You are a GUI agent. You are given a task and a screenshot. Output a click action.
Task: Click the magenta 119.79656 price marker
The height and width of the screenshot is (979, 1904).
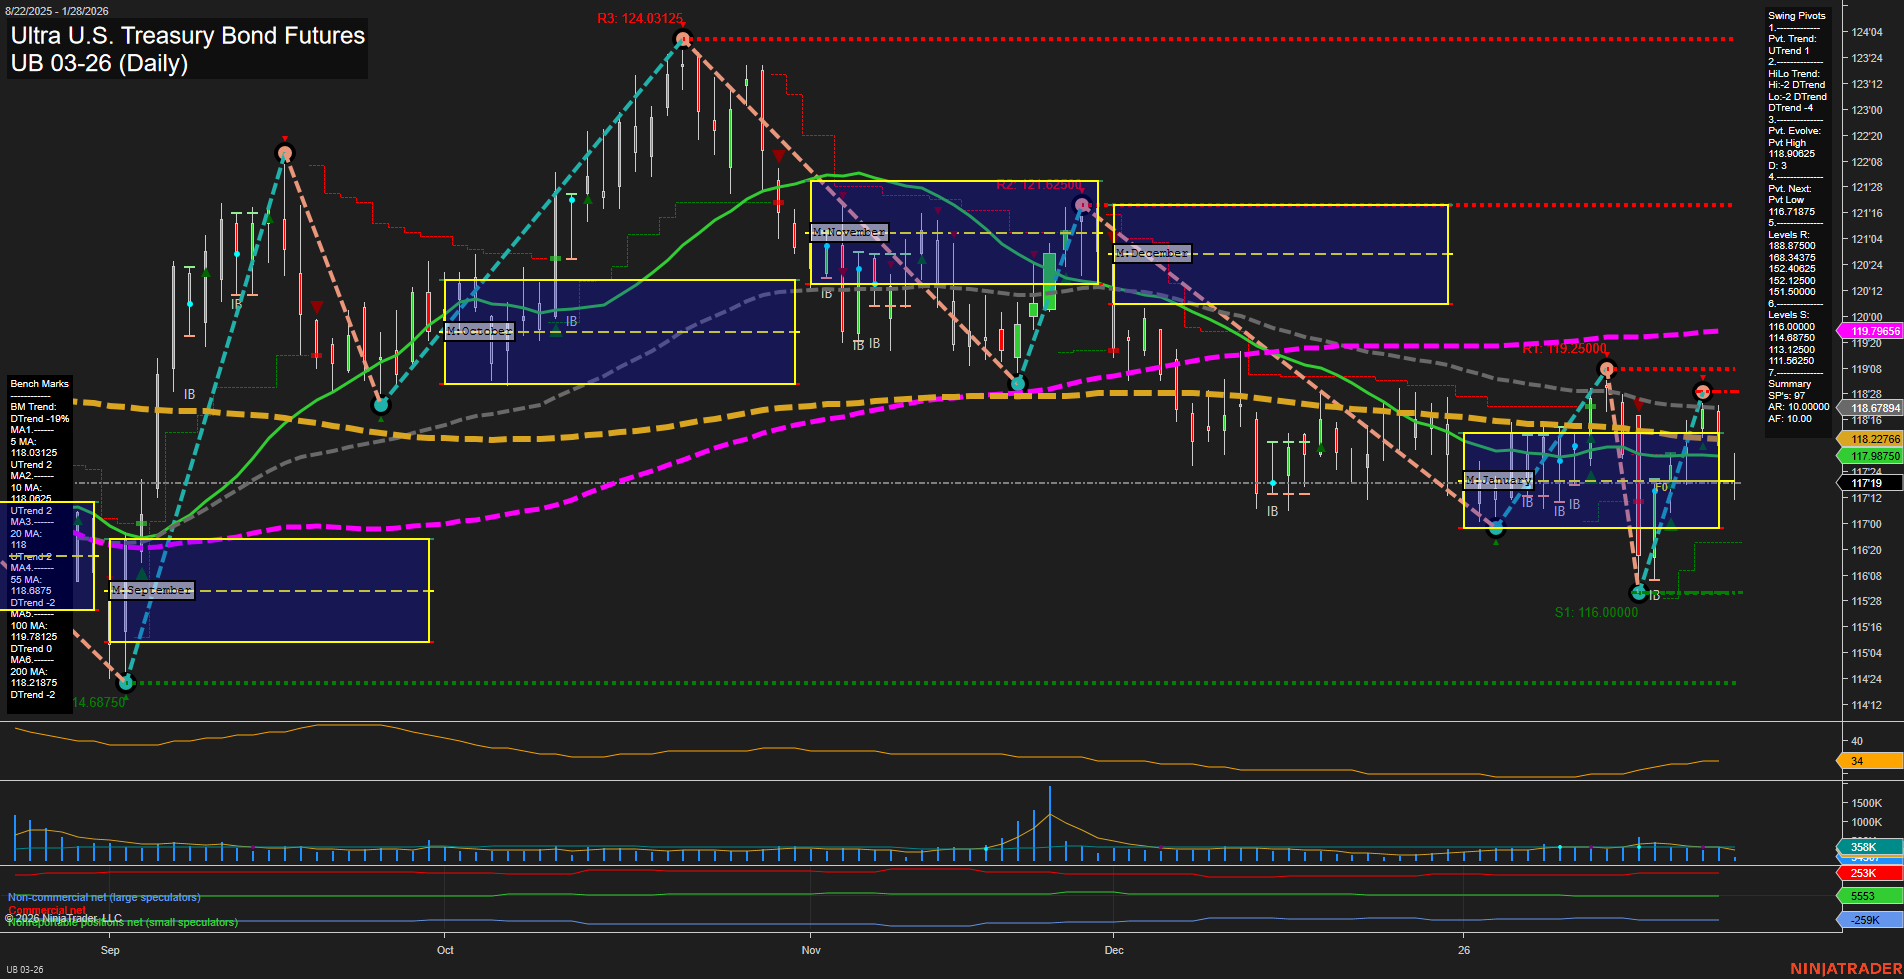click(x=1869, y=330)
